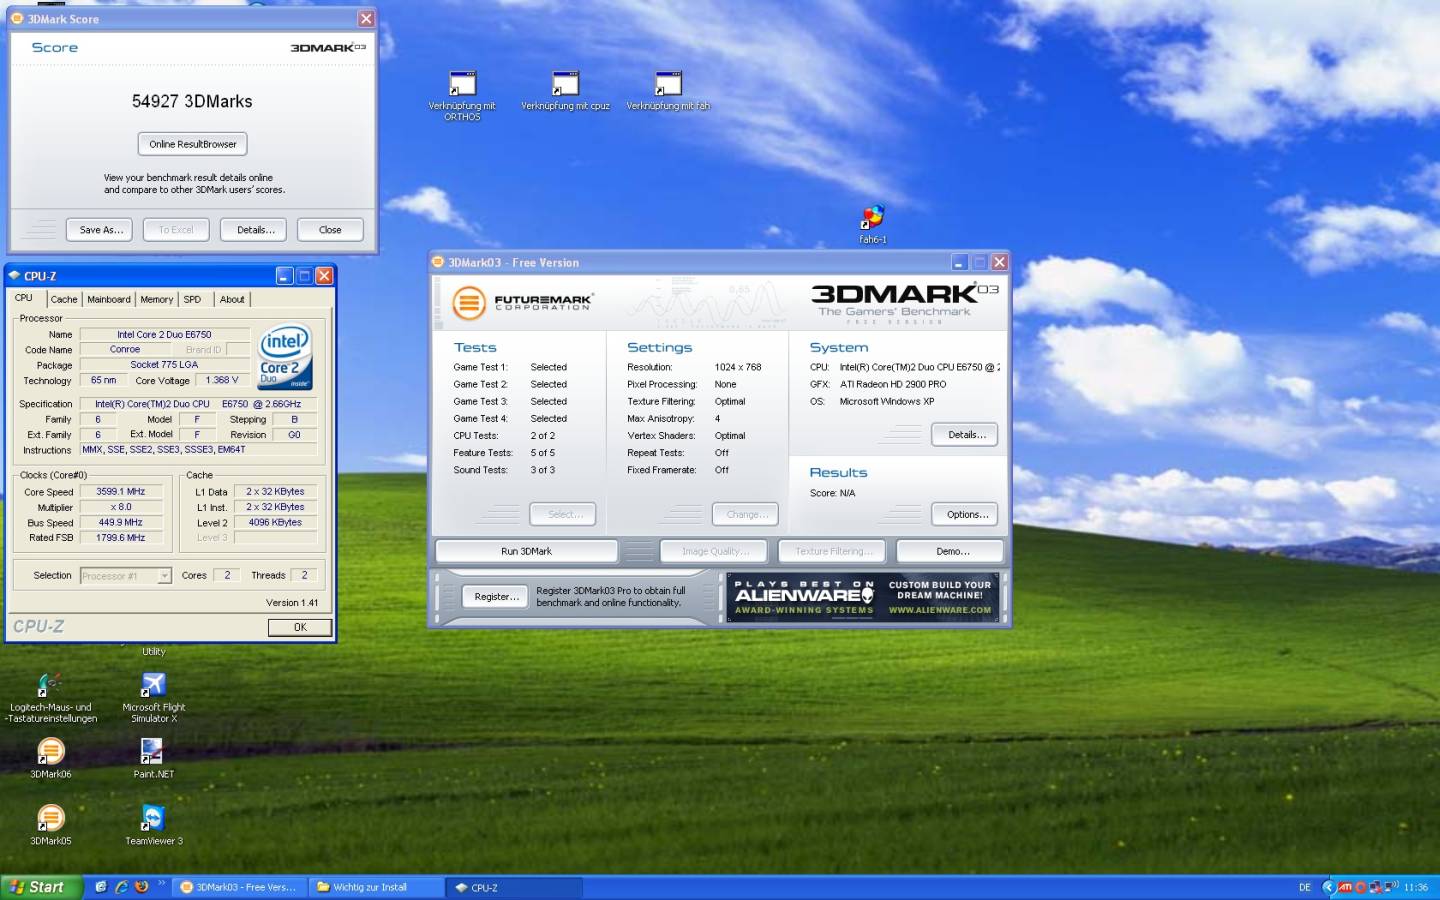
Task: Click the wireless network tray icon
Action: coord(1391,887)
